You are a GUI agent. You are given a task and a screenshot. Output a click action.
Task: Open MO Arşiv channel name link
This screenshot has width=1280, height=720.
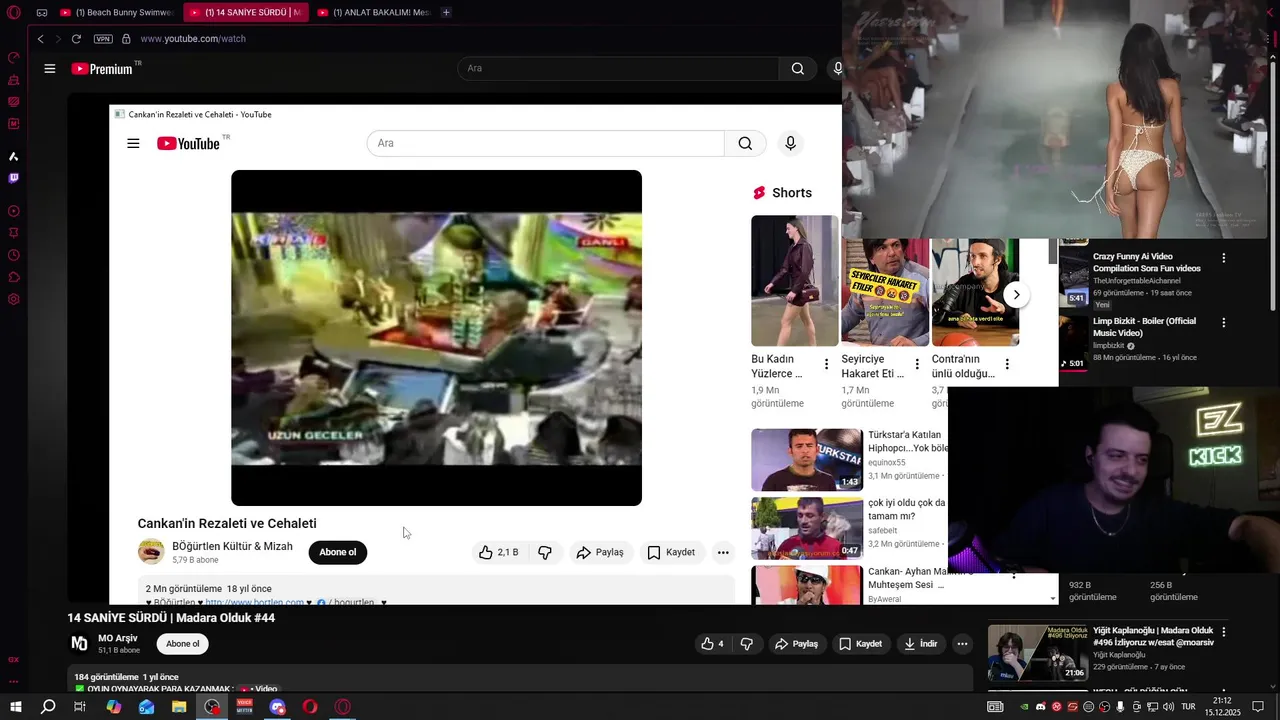coord(118,638)
